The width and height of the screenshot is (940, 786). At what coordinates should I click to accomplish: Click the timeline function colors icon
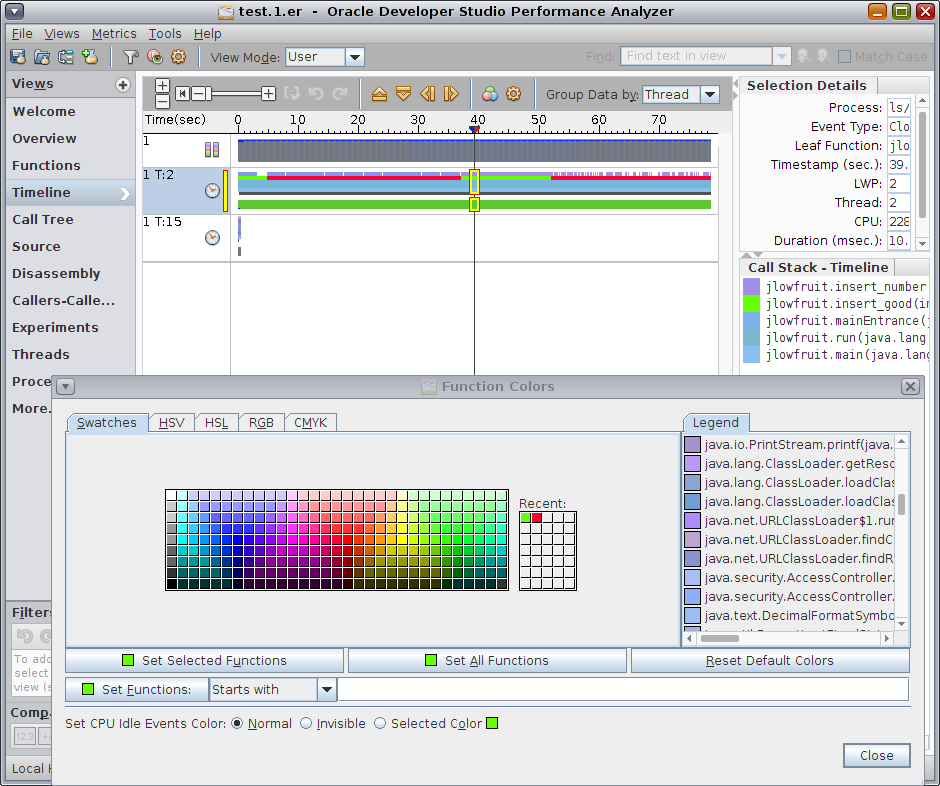tap(490, 94)
